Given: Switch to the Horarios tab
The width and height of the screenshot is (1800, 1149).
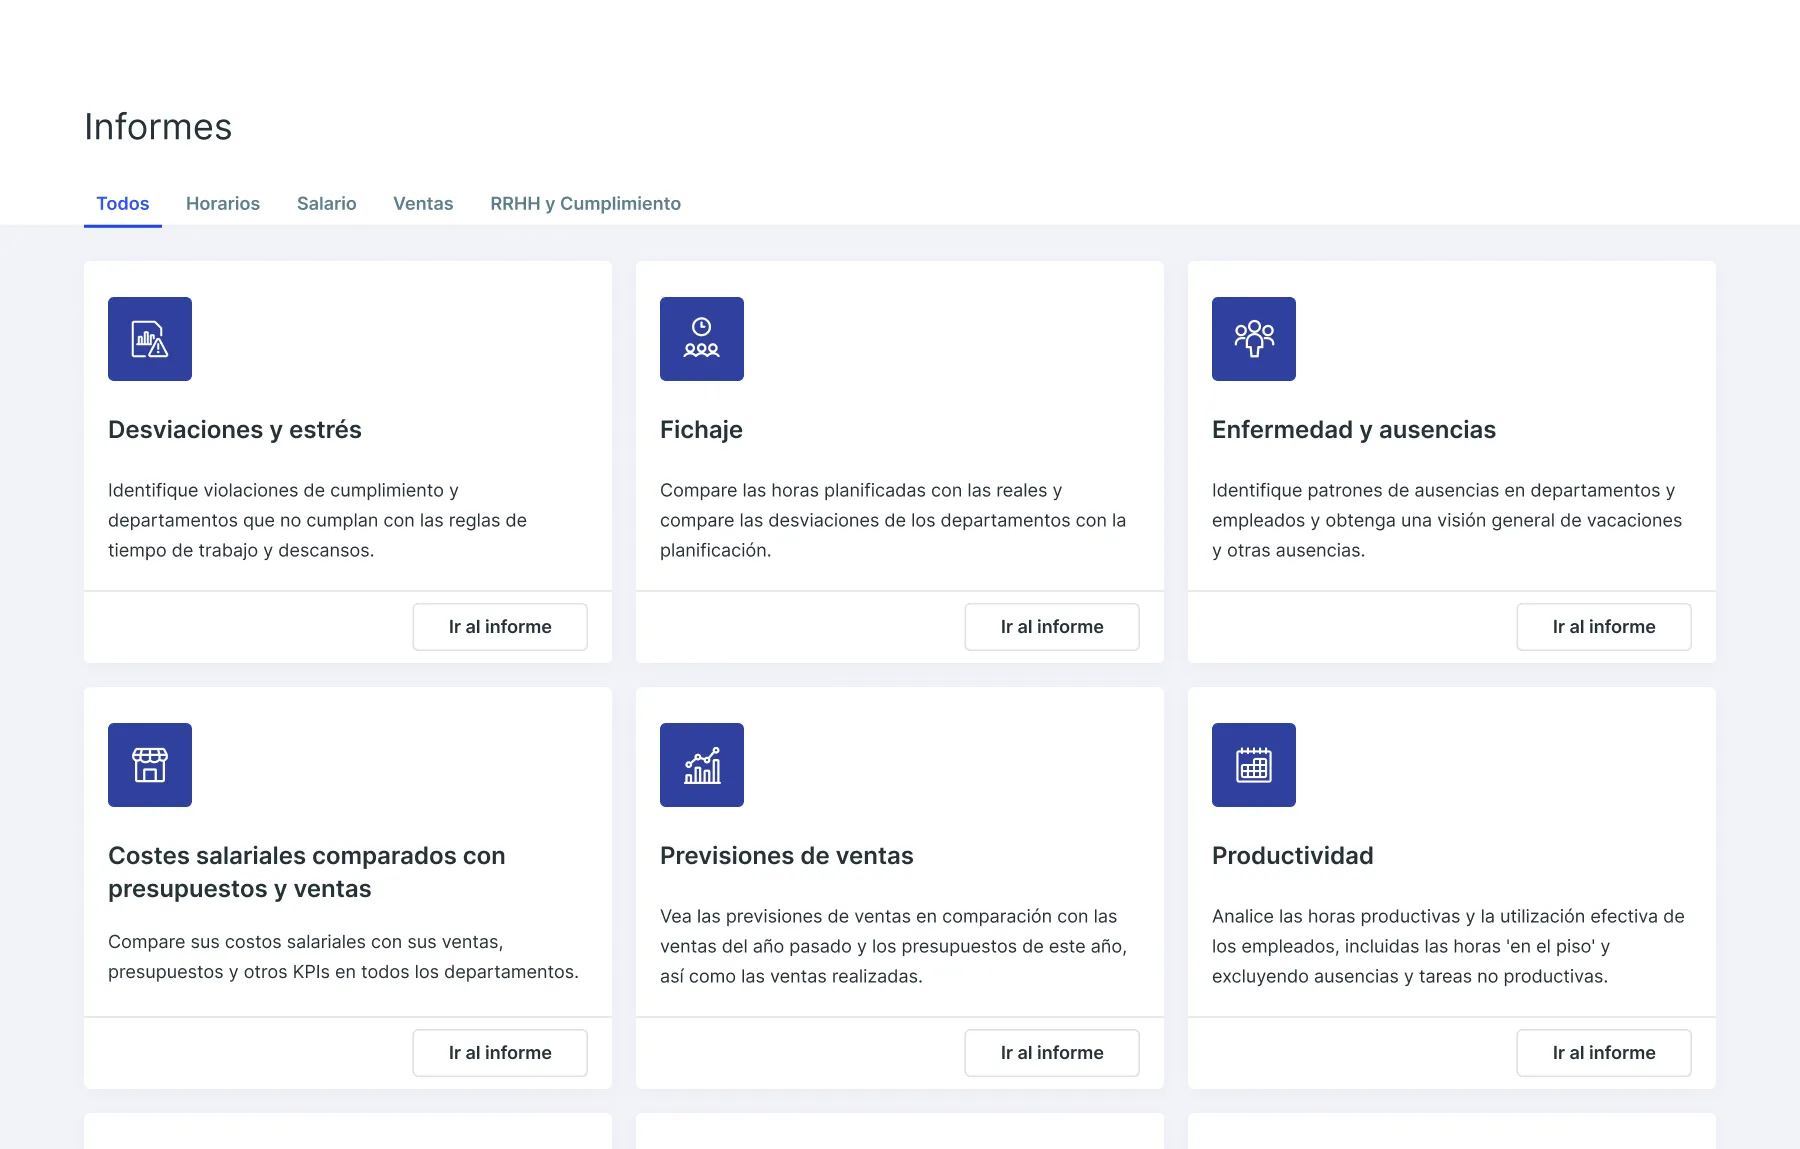Looking at the screenshot, I should click(x=223, y=204).
